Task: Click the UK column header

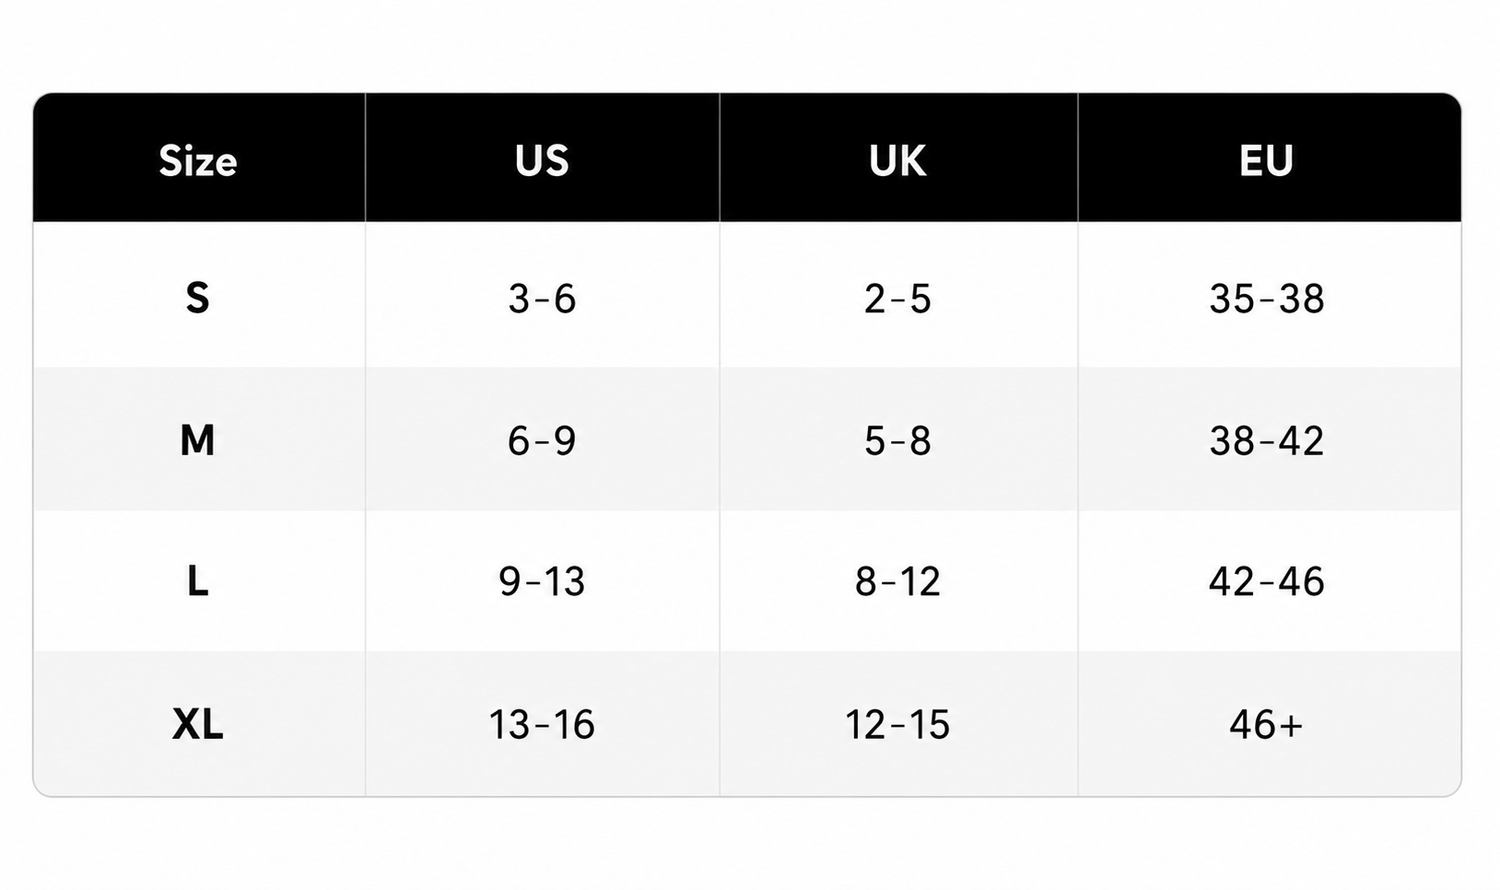Action: (x=897, y=161)
